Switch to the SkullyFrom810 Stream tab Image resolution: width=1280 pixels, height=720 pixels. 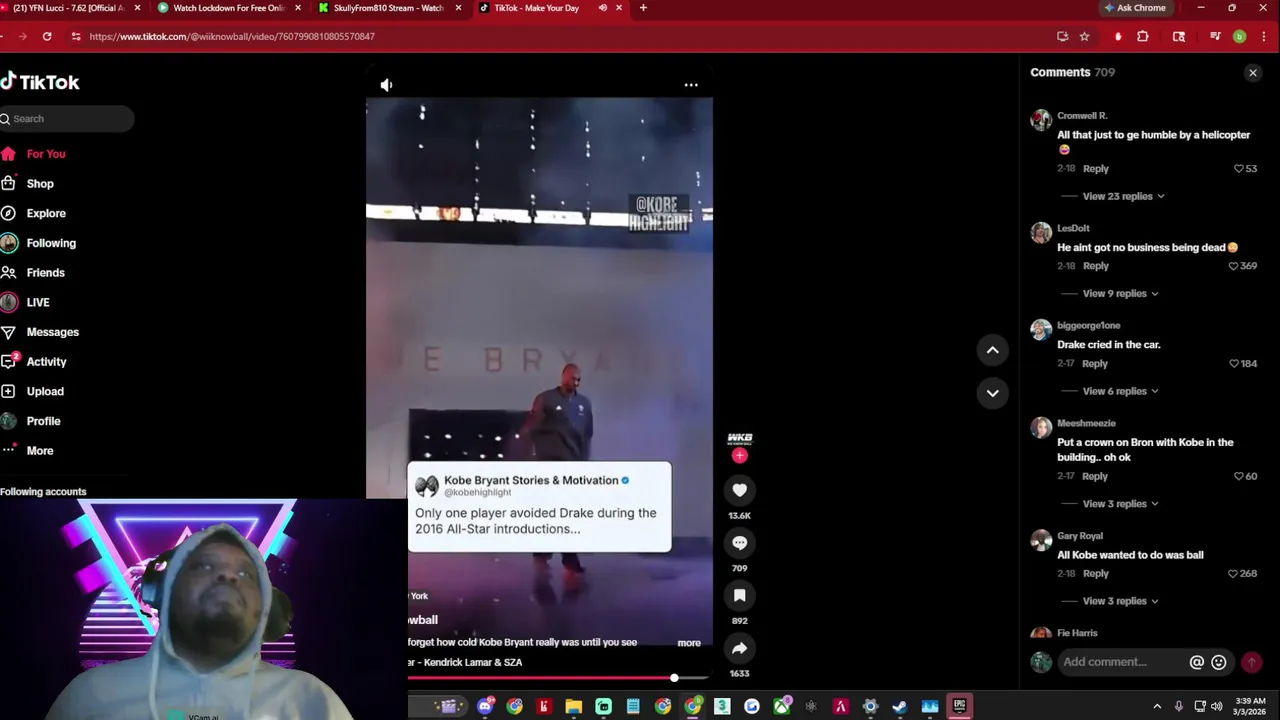[x=388, y=8]
